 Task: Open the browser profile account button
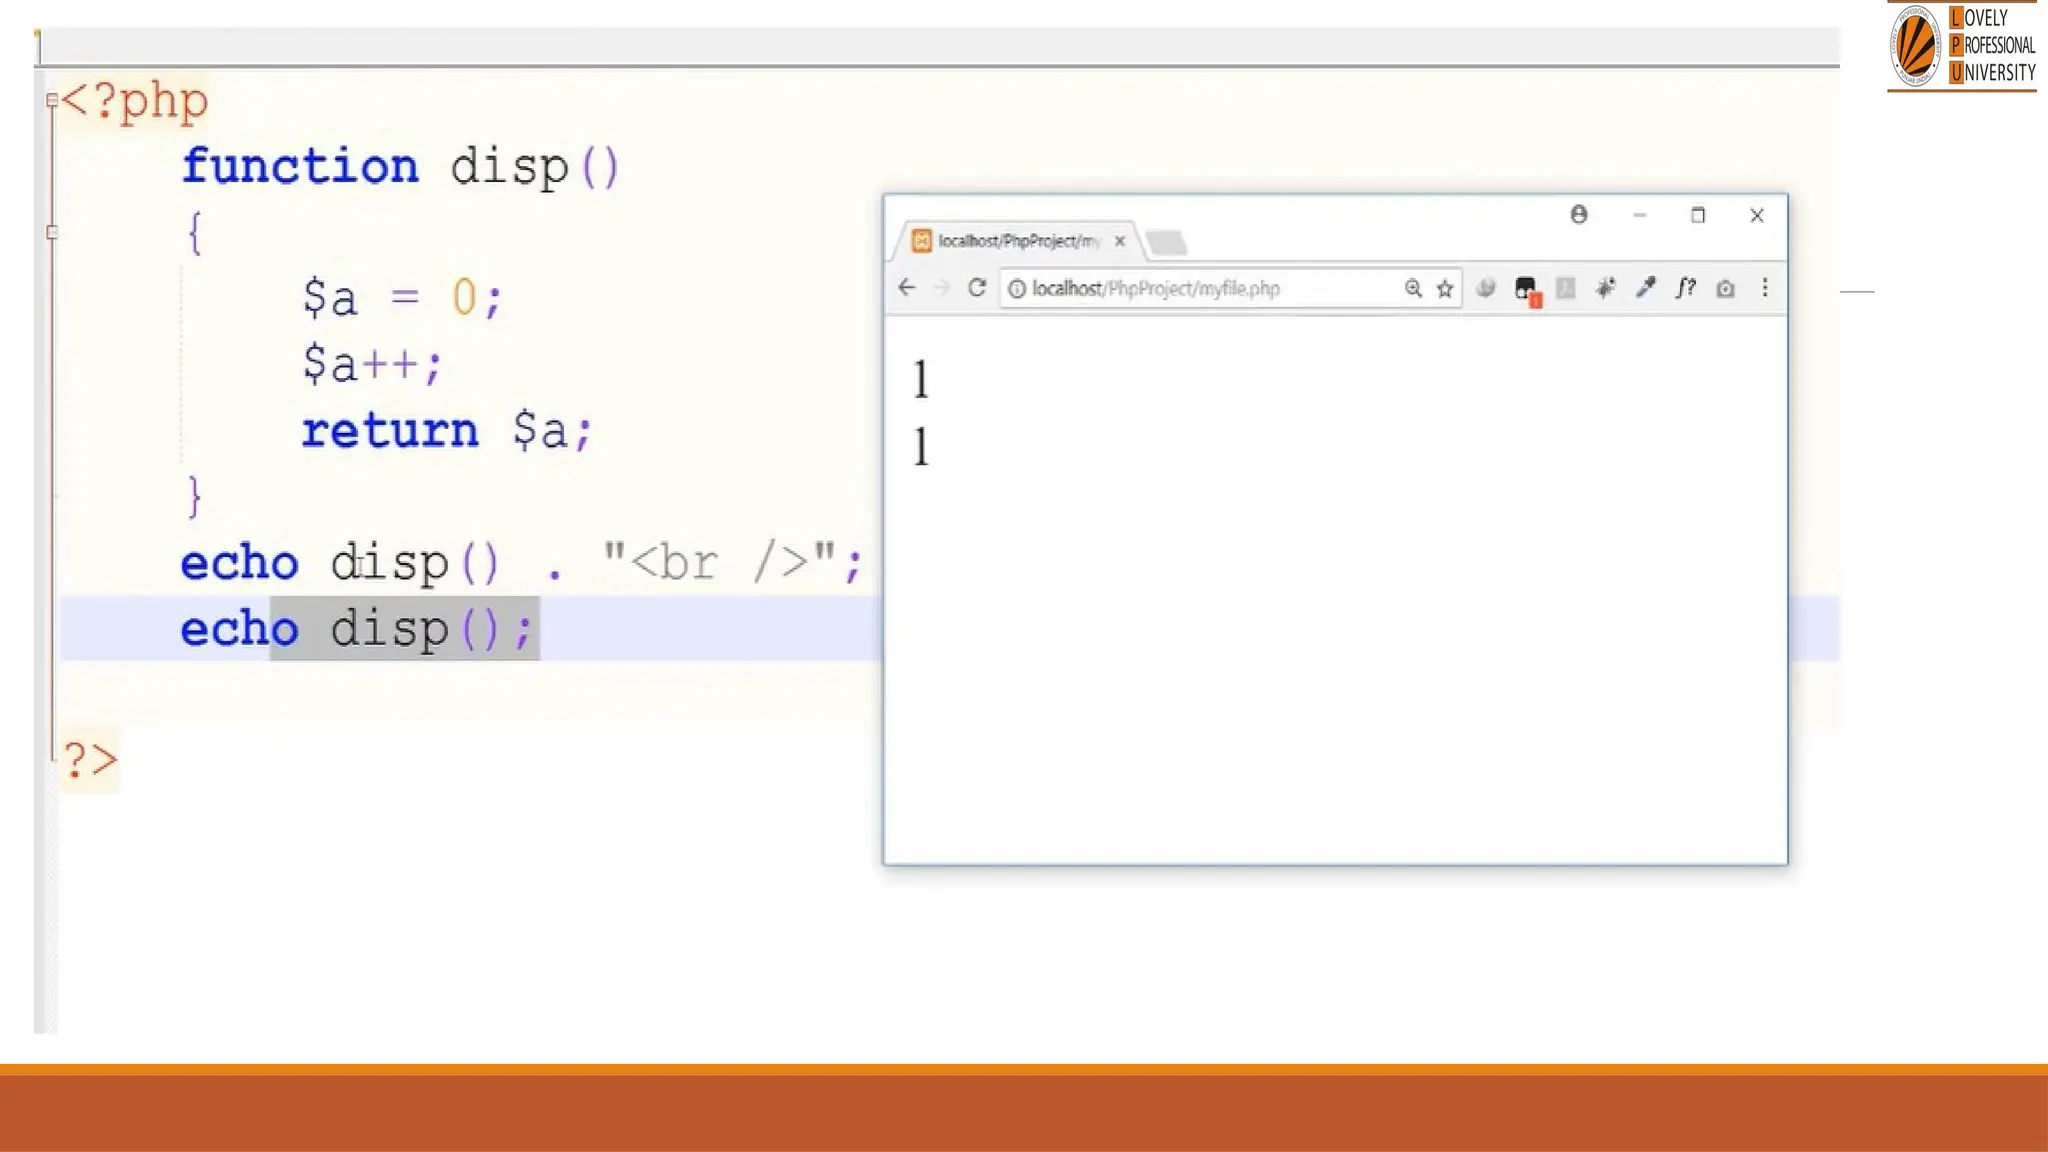[x=1579, y=215]
